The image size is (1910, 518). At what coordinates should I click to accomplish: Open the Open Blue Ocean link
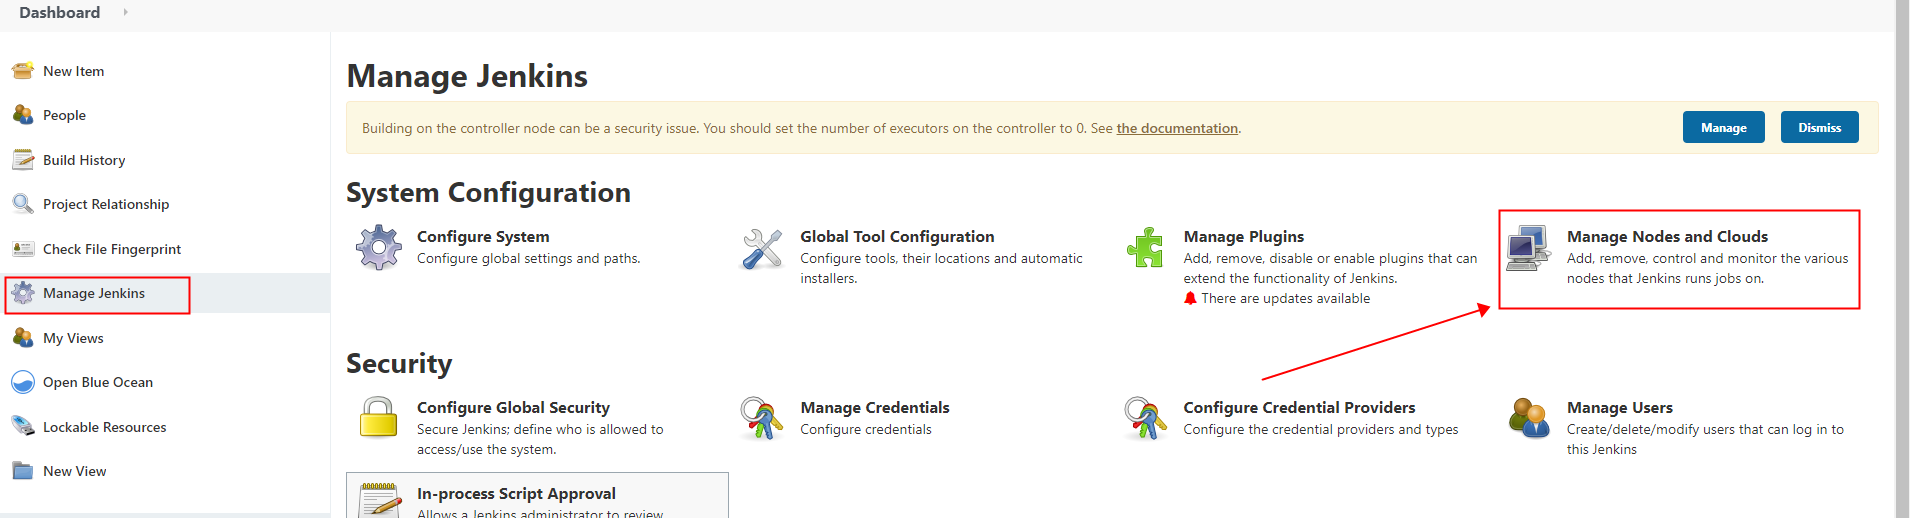98,382
